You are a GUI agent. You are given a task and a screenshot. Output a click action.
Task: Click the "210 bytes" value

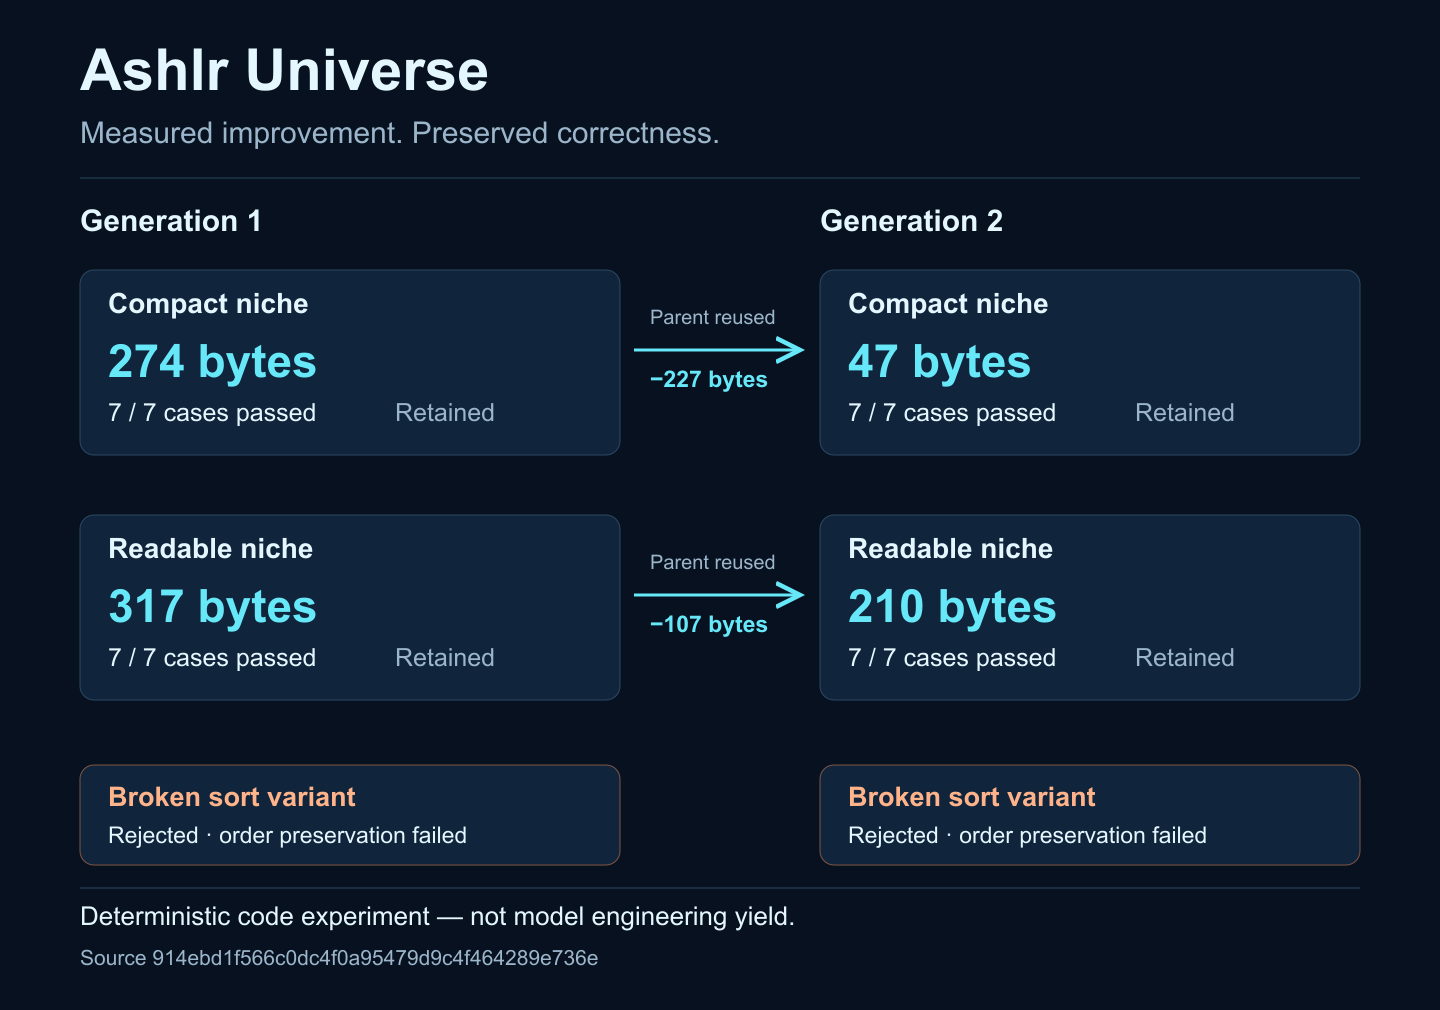(952, 607)
